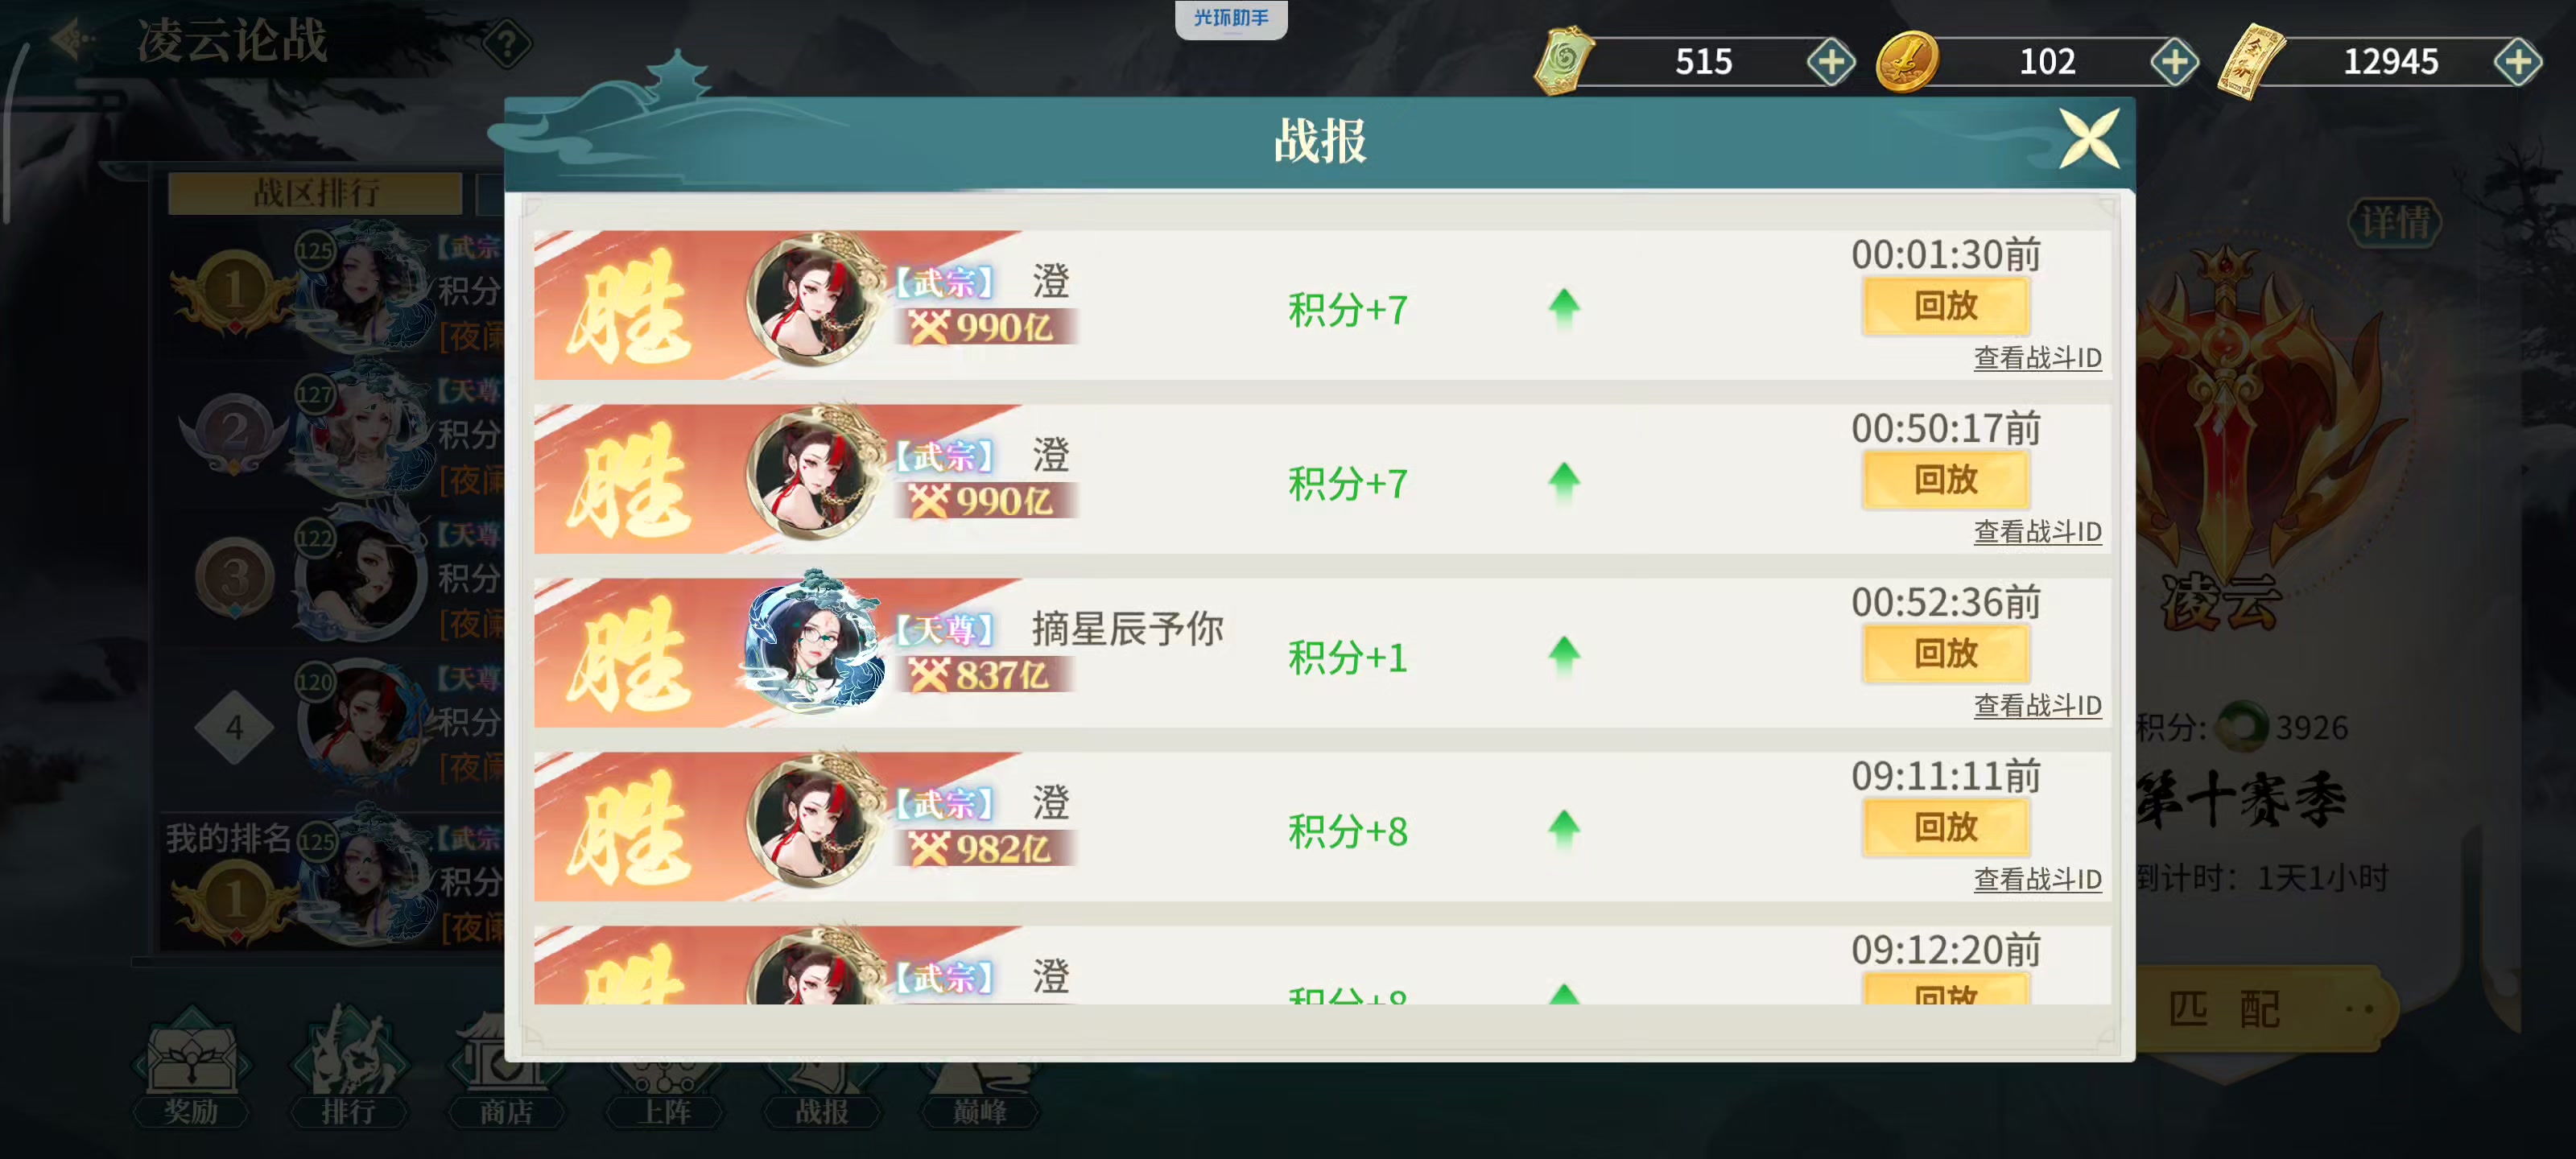Add more green jade tickets with plus icon

tap(1830, 62)
